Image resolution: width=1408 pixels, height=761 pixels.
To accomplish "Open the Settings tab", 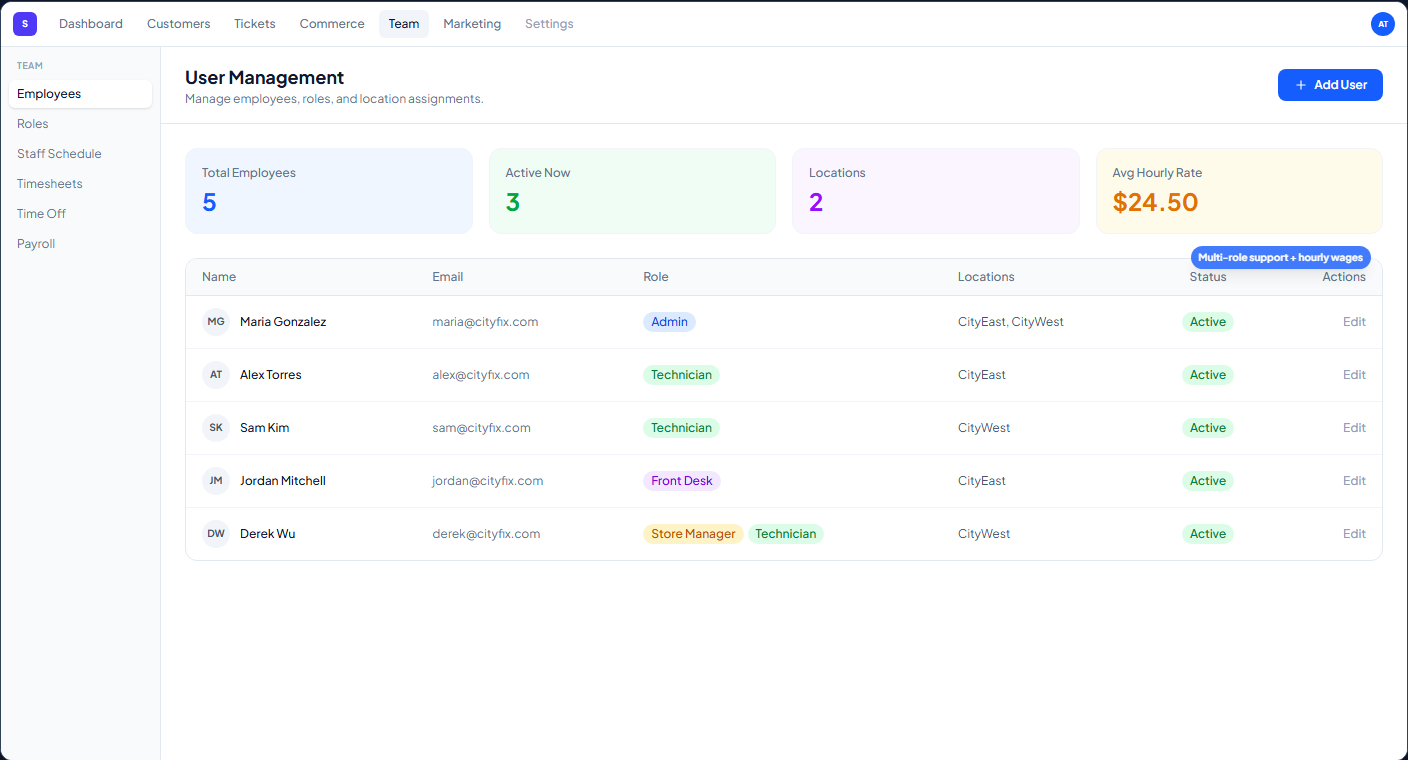I will coord(549,24).
